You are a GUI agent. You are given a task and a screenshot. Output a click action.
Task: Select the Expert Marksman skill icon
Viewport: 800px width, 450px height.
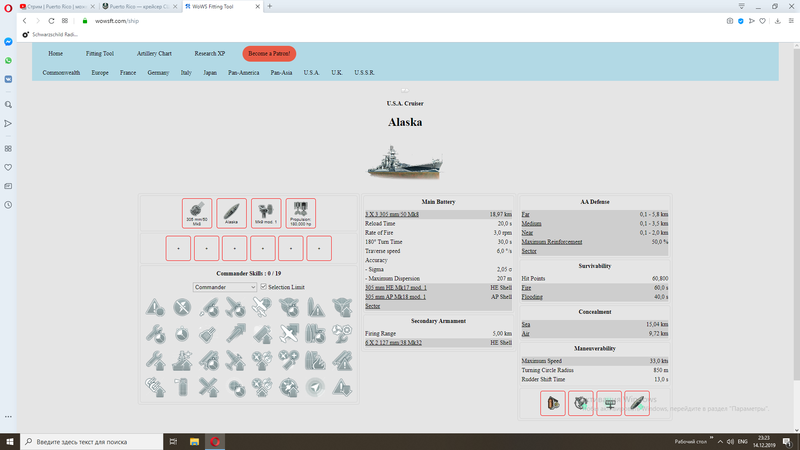pyautogui.click(x=209, y=334)
